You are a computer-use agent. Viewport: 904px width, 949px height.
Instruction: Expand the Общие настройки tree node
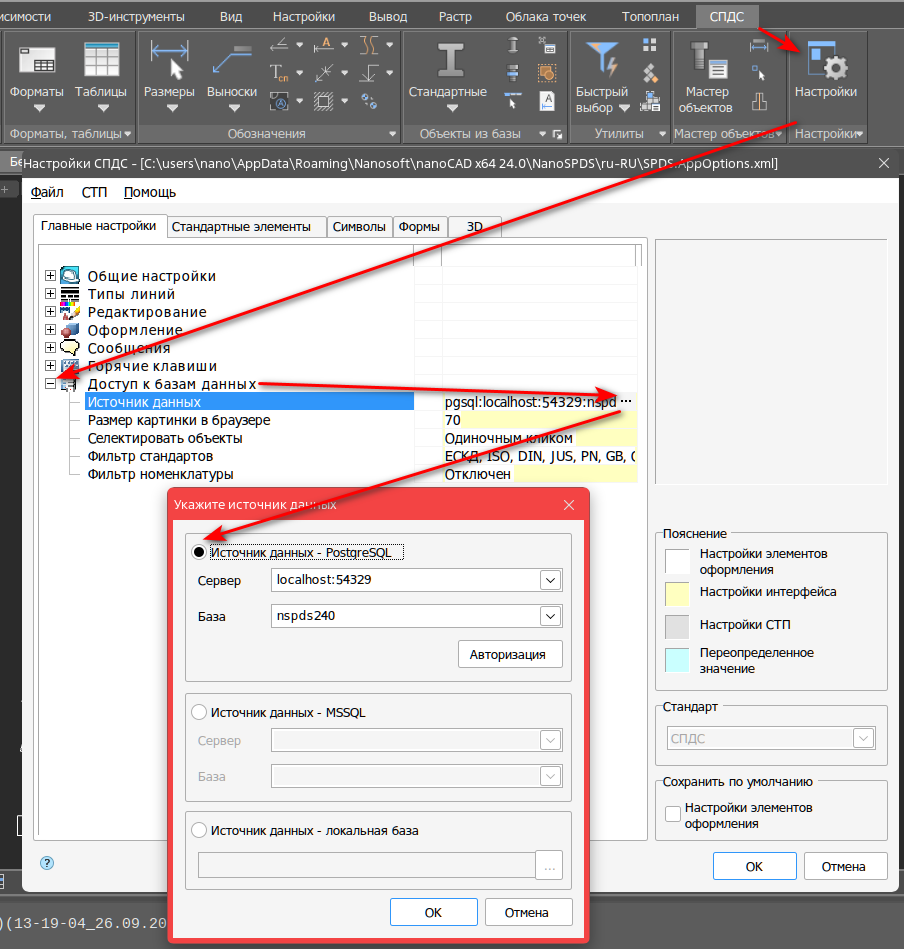click(x=51, y=276)
